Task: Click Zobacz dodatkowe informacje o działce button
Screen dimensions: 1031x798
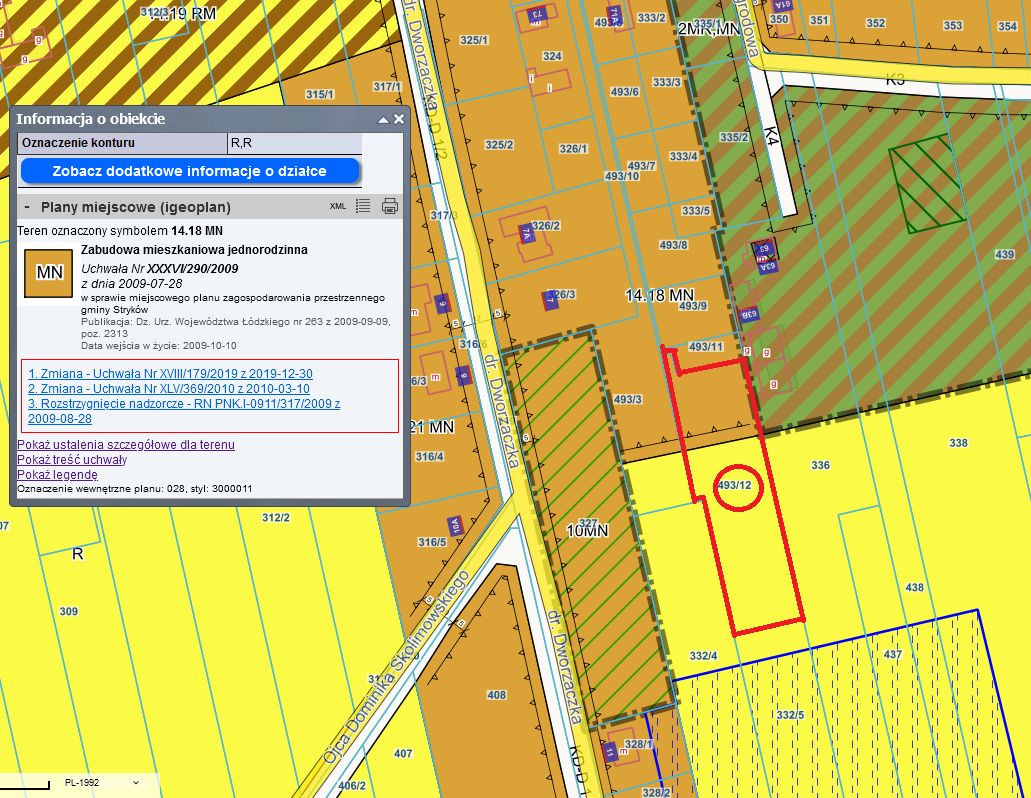Action: click(190, 171)
